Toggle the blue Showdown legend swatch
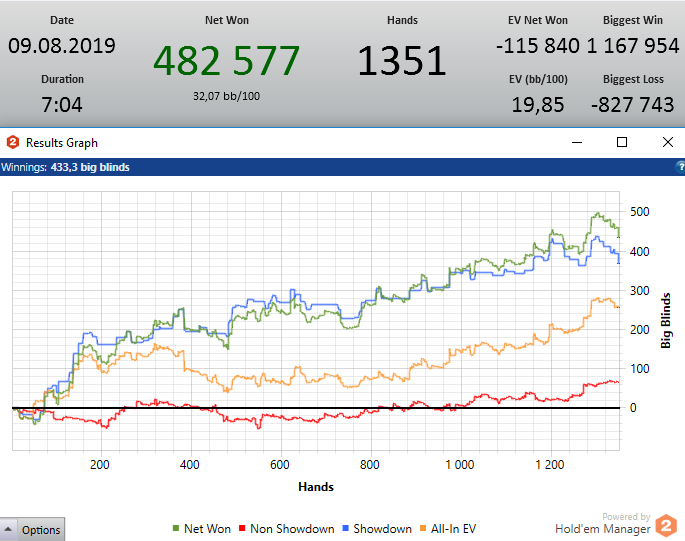The height and width of the screenshot is (541, 685). pos(346,528)
